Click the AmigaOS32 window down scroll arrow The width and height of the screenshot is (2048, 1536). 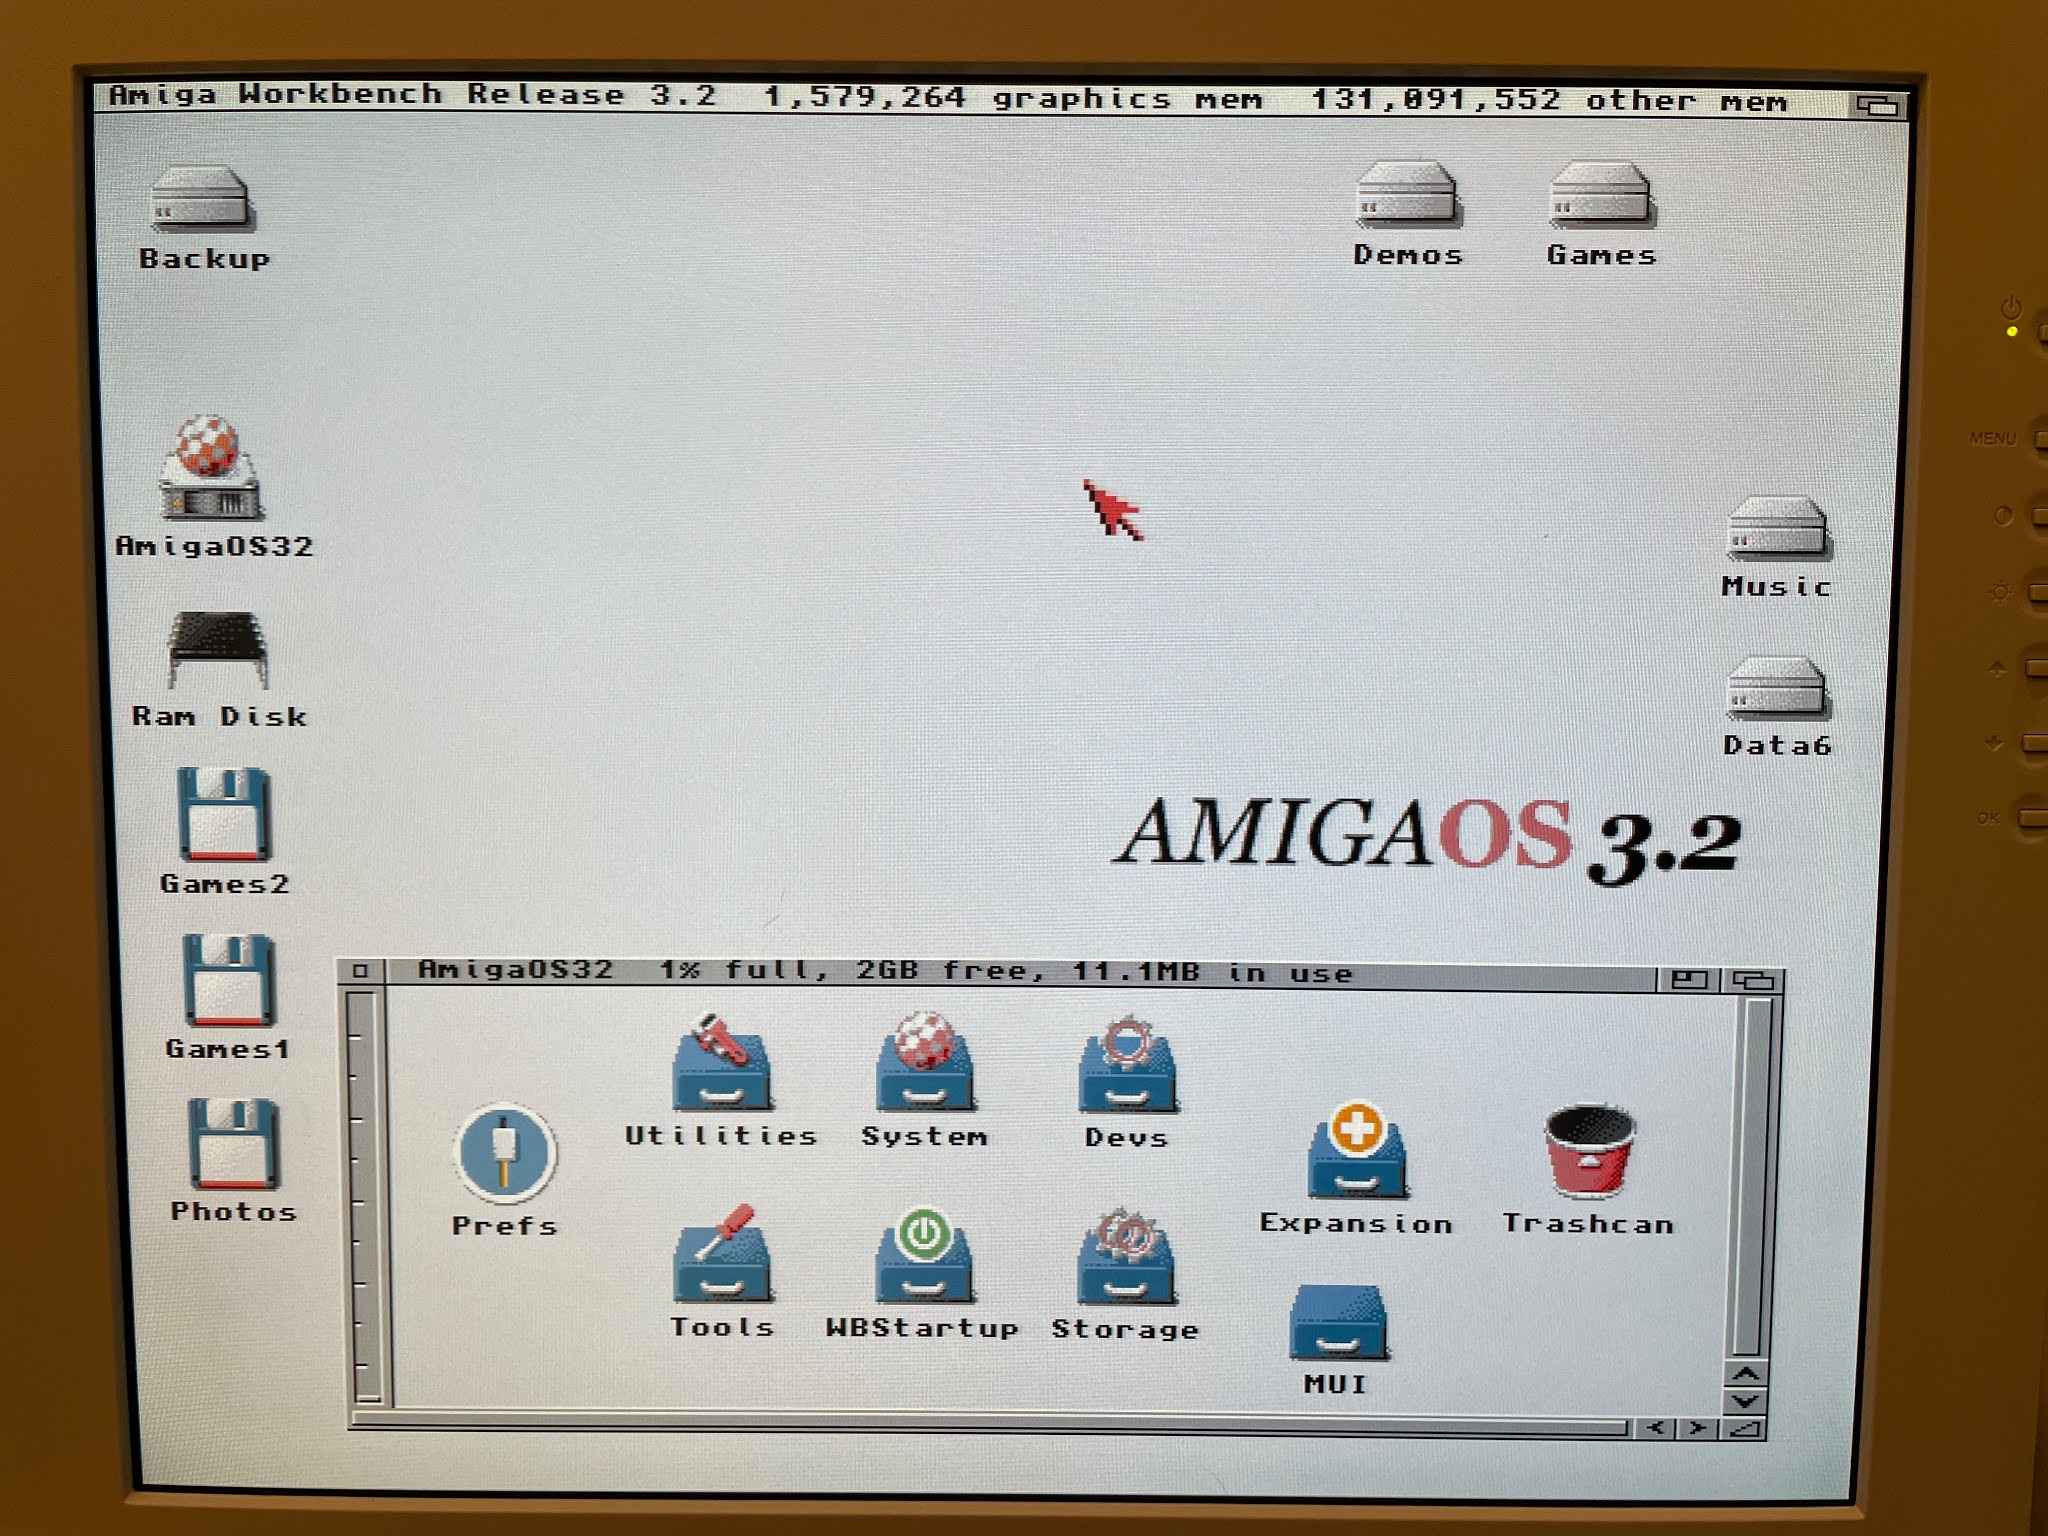(1745, 1402)
